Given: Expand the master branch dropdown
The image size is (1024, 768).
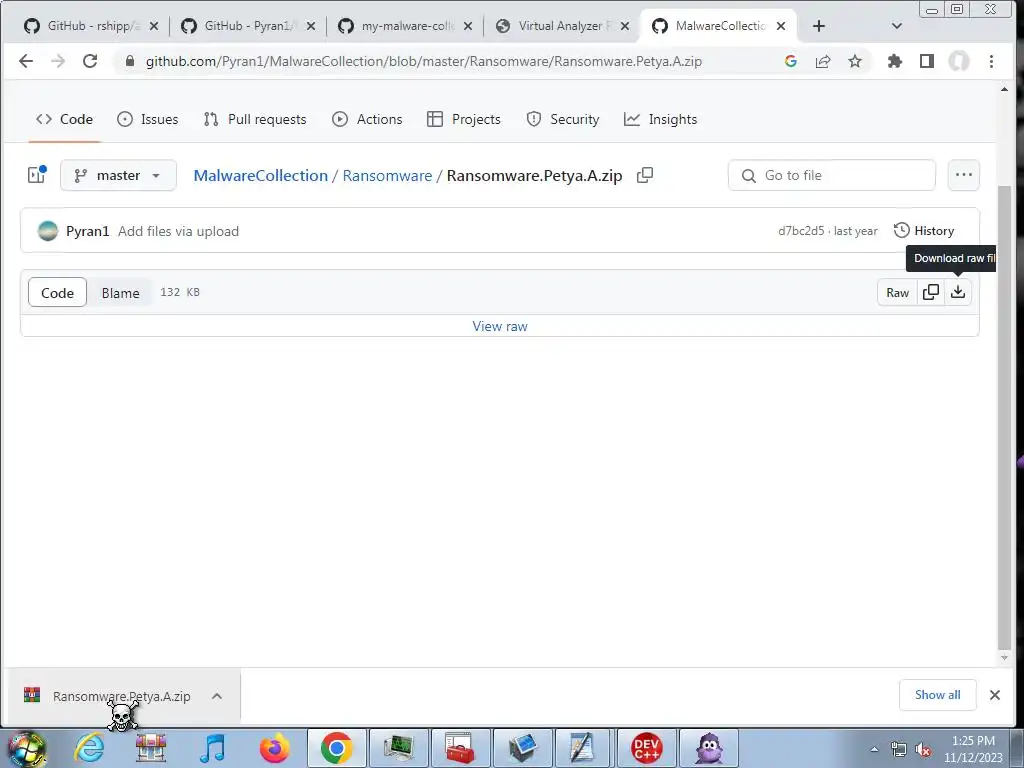Looking at the screenshot, I should pos(118,175).
